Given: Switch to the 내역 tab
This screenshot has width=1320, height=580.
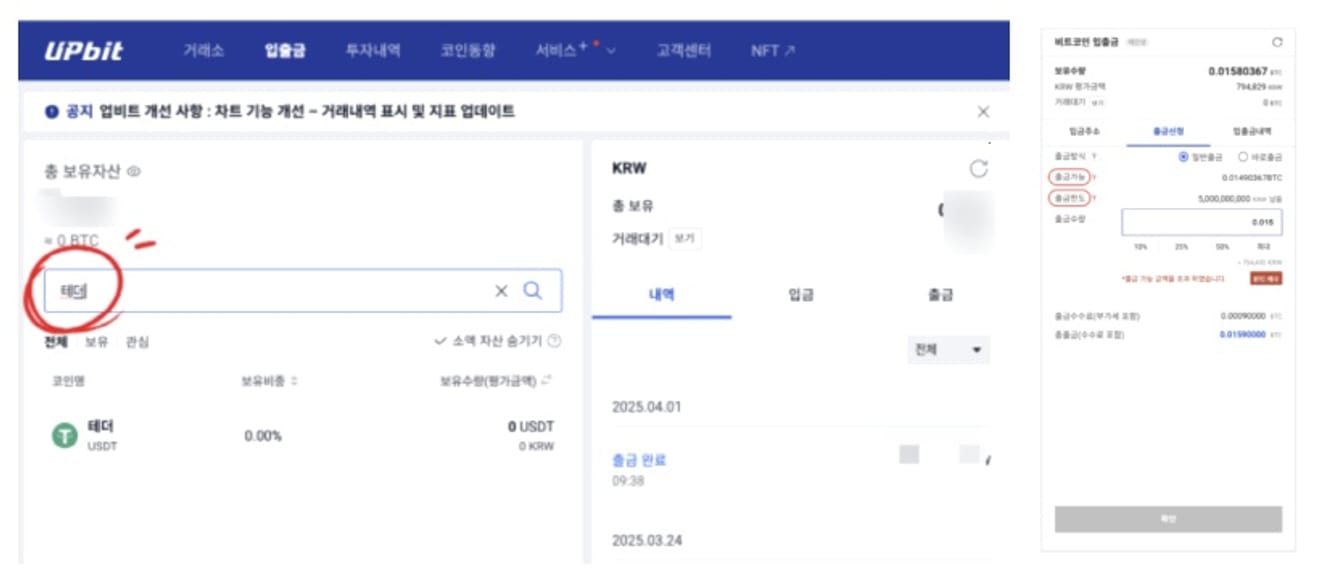Looking at the screenshot, I should (x=661, y=294).
